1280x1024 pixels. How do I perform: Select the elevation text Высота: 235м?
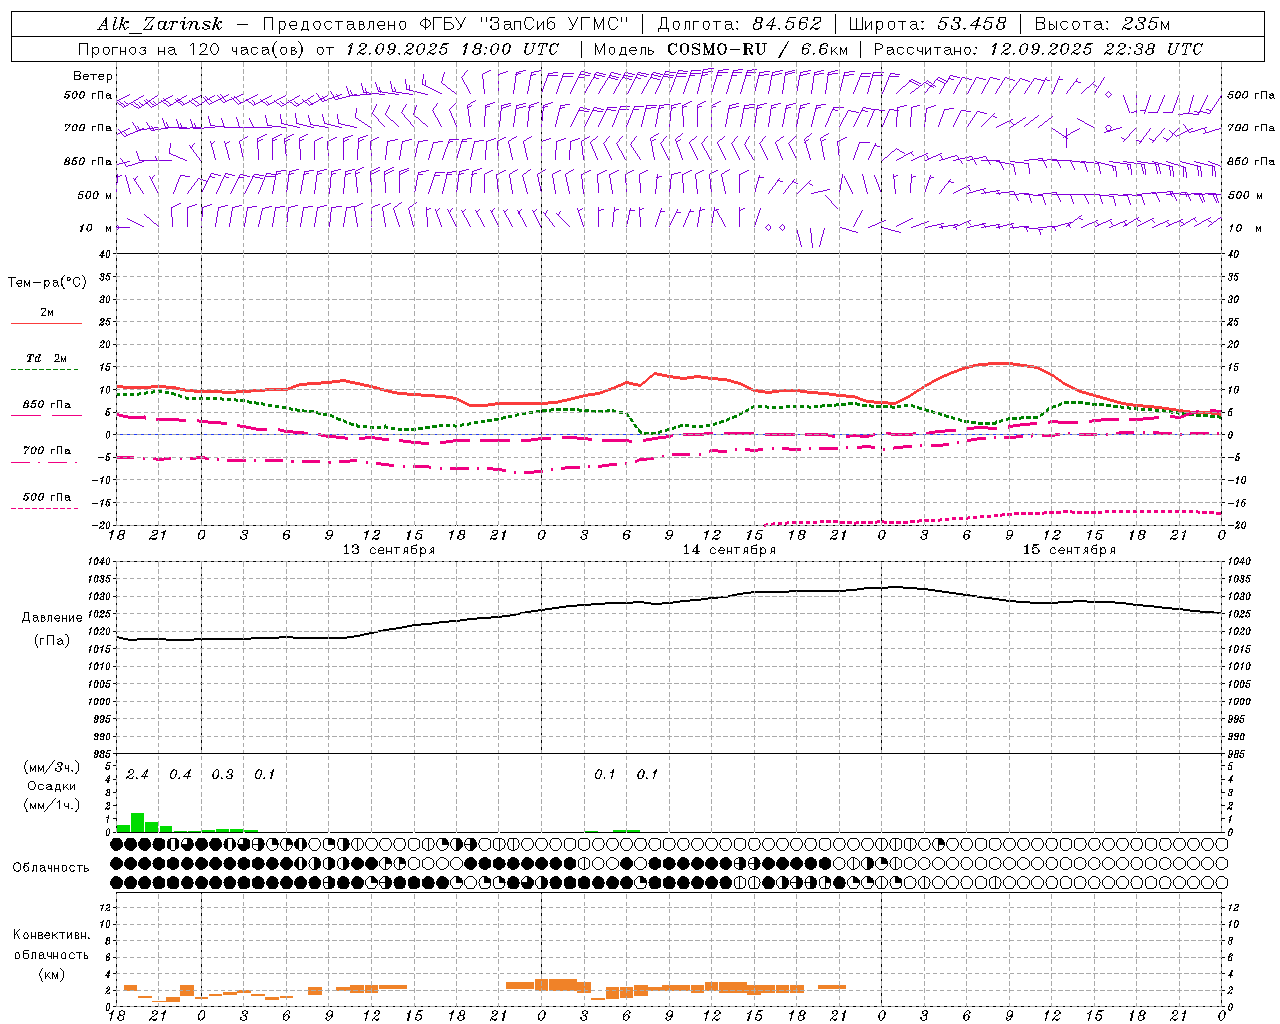click(x=1102, y=24)
